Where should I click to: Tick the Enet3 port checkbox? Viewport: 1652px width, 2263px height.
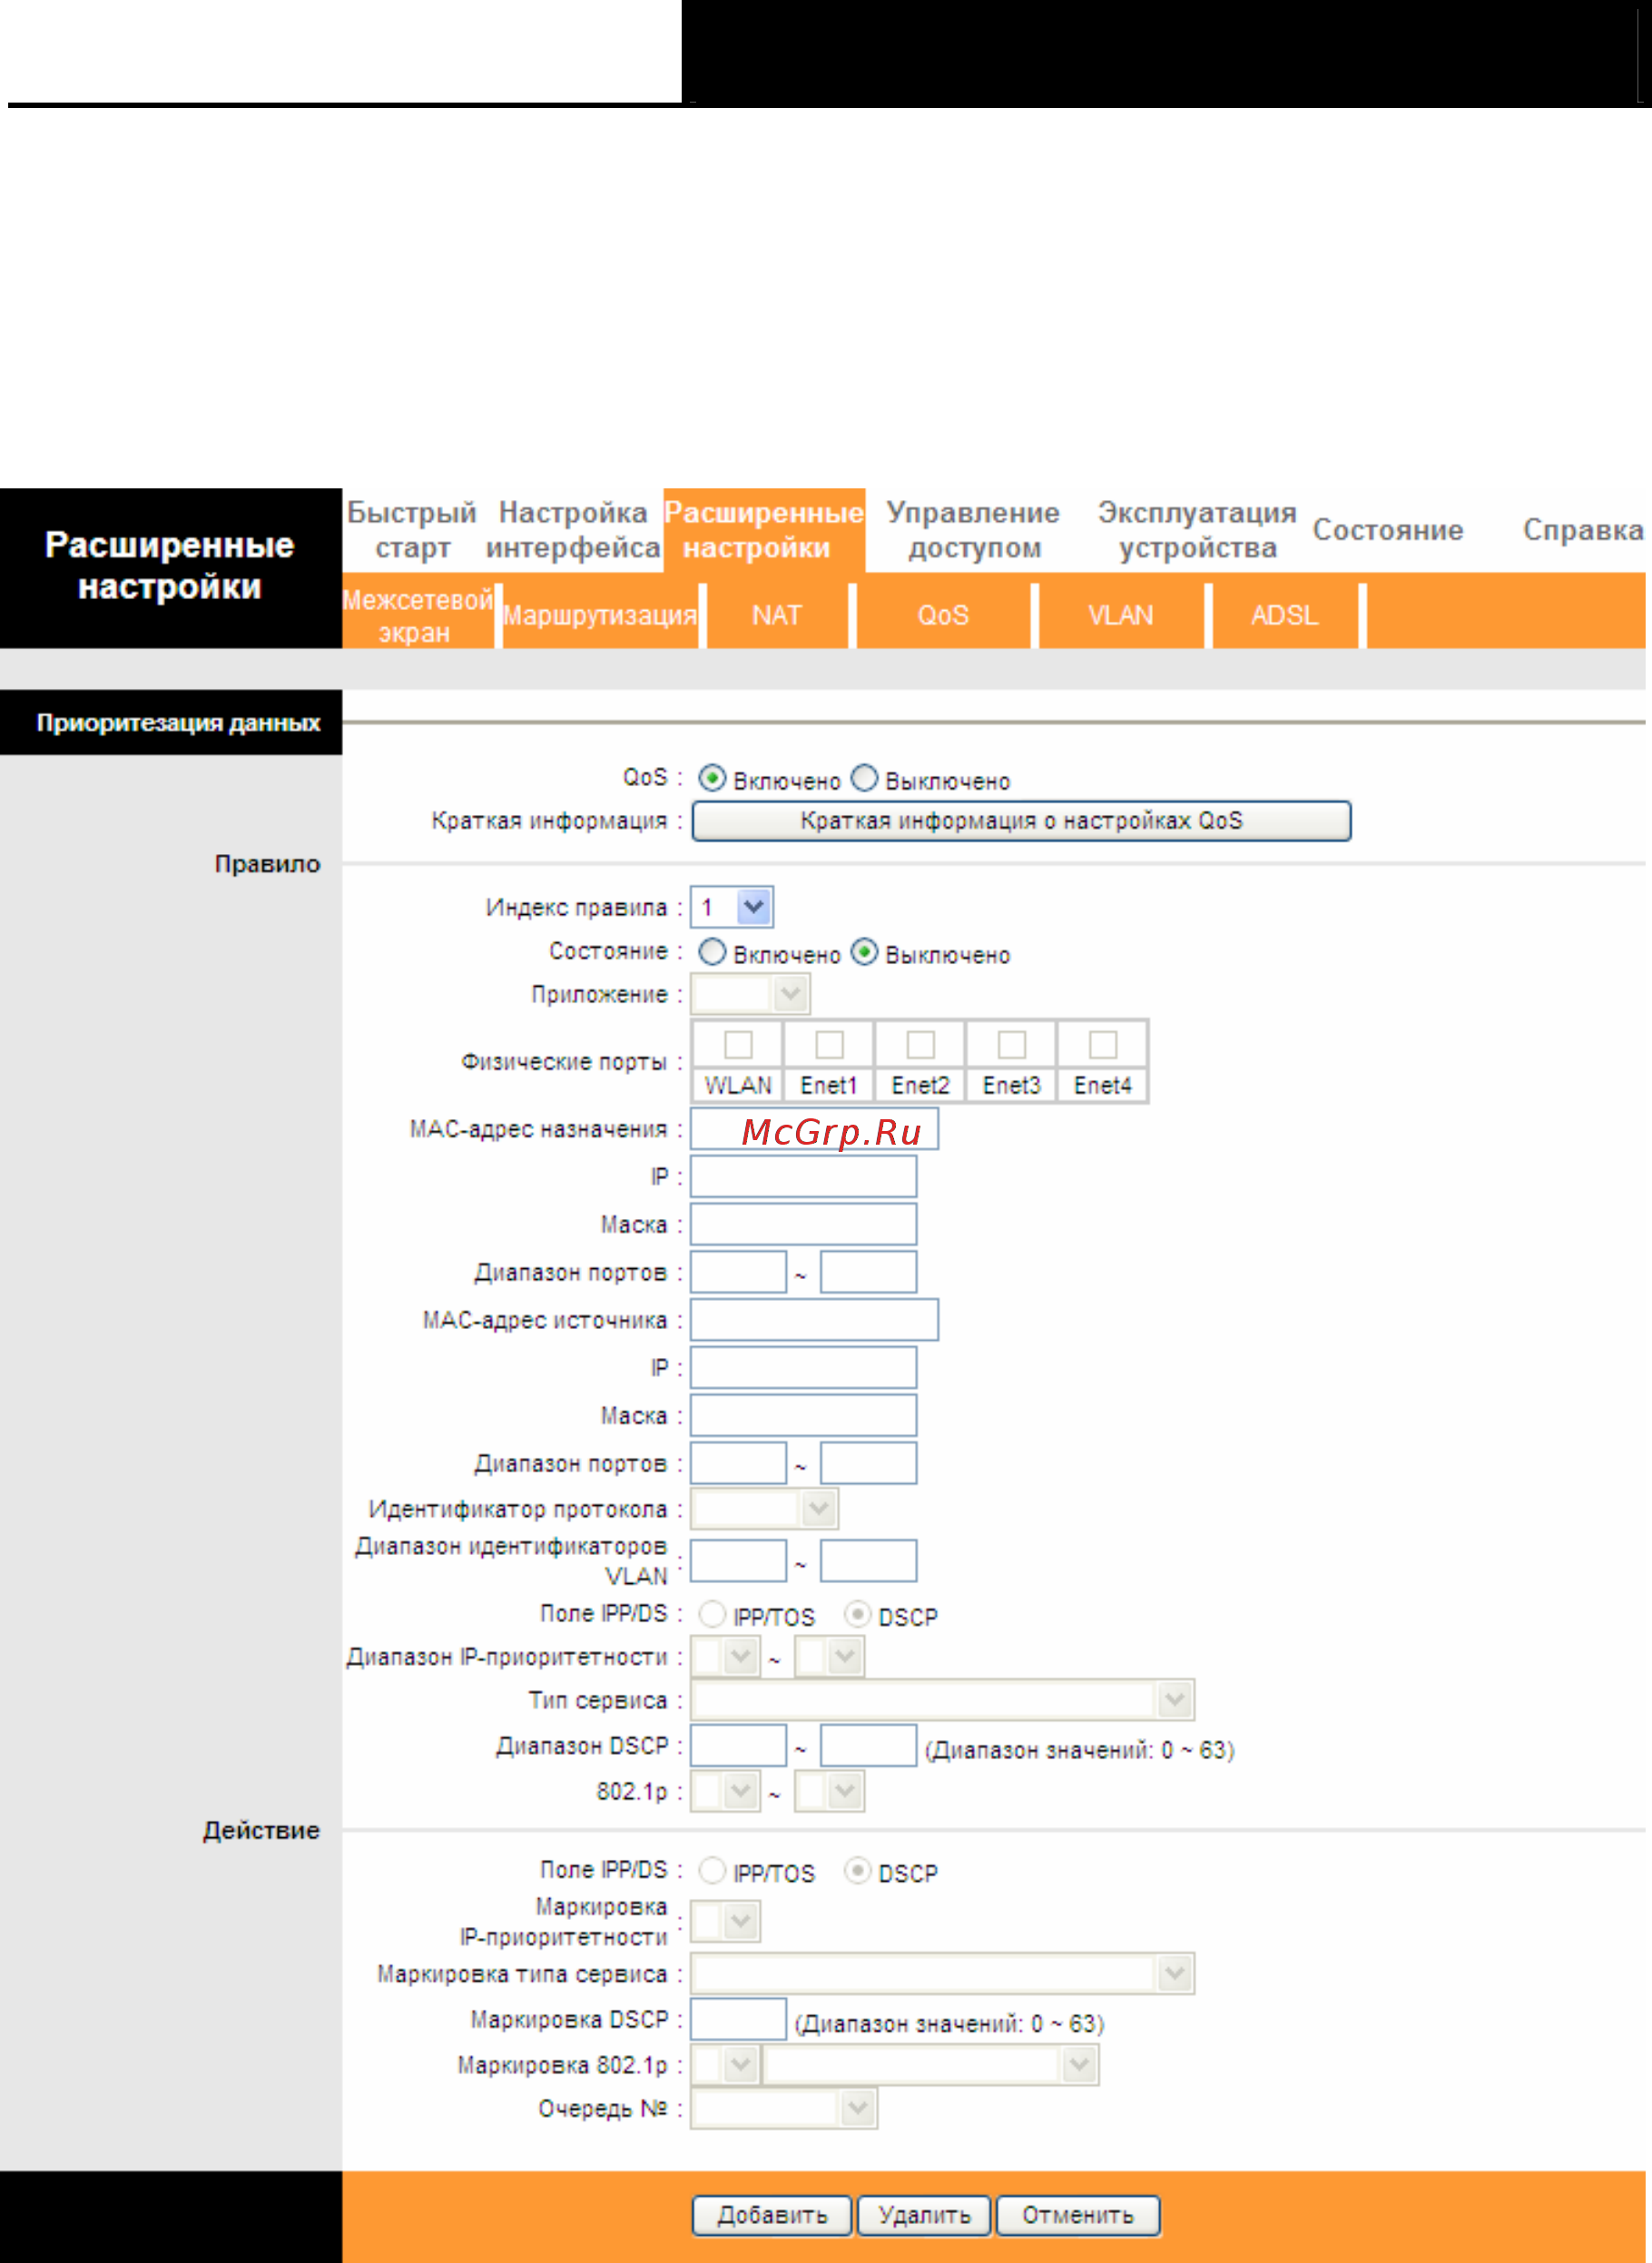(x=1011, y=1045)
